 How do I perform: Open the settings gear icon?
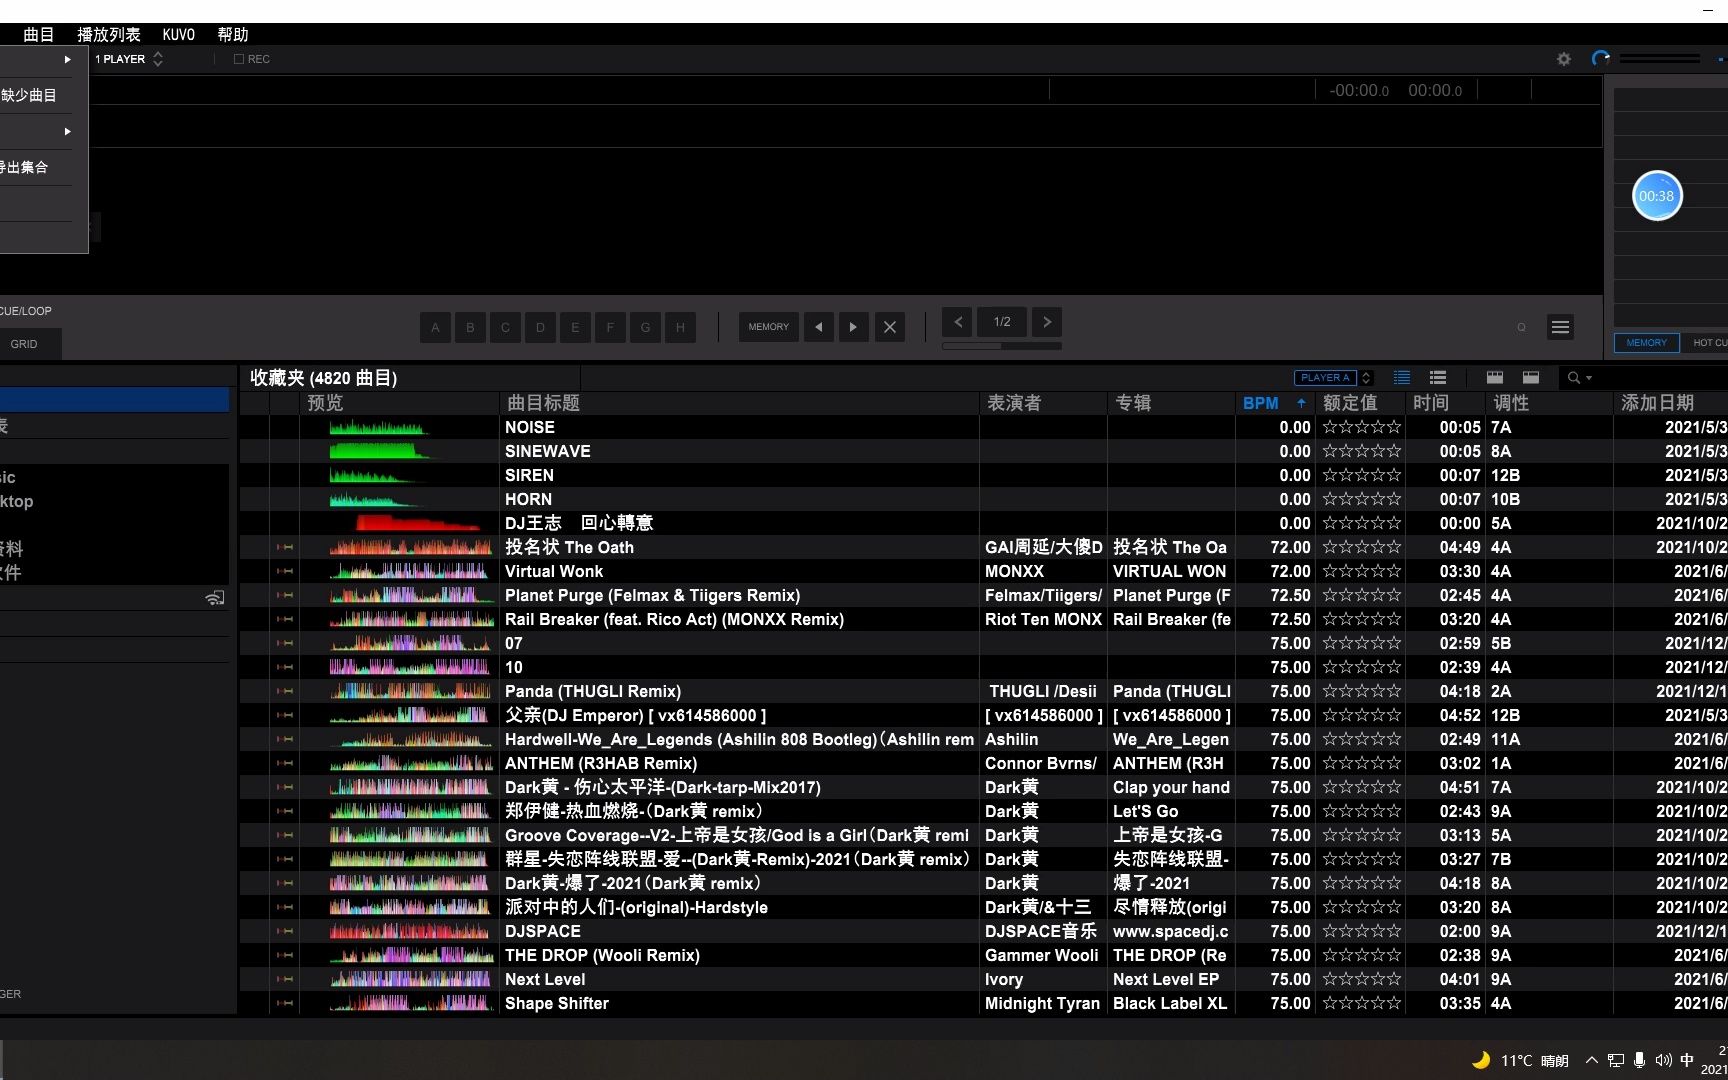point(1563,59)
